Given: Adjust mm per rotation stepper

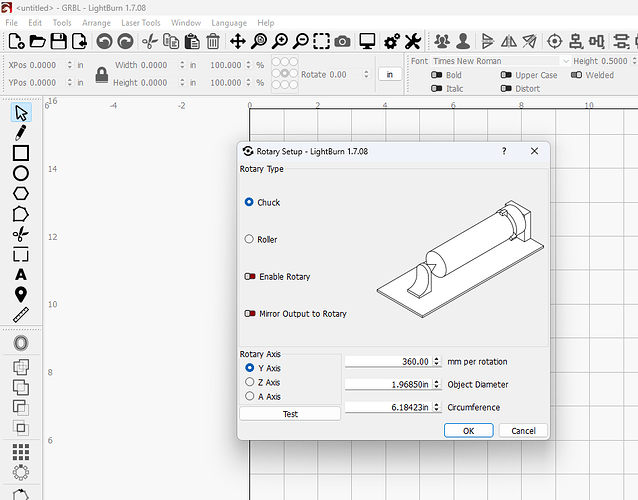Looking at the screenshot, I should [437, 361].
